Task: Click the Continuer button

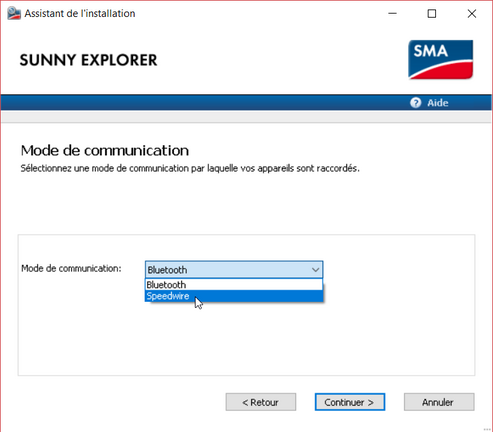Action: [x=350, y=402]
